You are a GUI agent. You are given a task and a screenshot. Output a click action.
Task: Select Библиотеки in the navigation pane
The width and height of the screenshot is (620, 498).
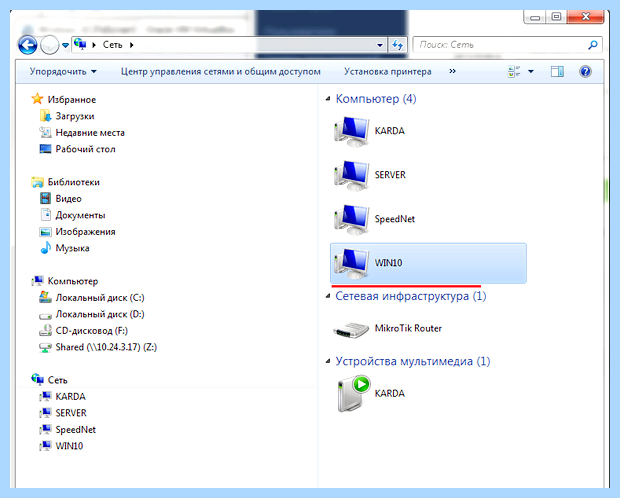point(74,182)
